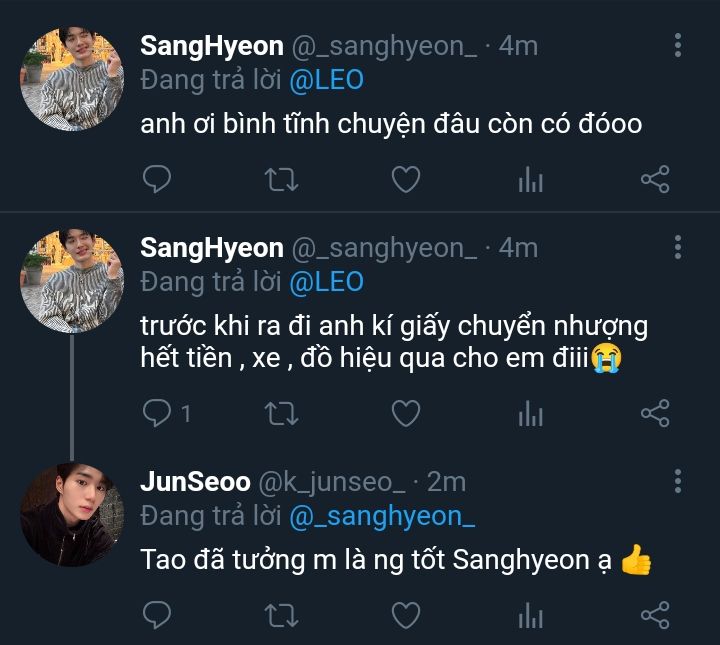Open the reply with 1 comment
720x645 pixels.
click(x=165, y=412)
